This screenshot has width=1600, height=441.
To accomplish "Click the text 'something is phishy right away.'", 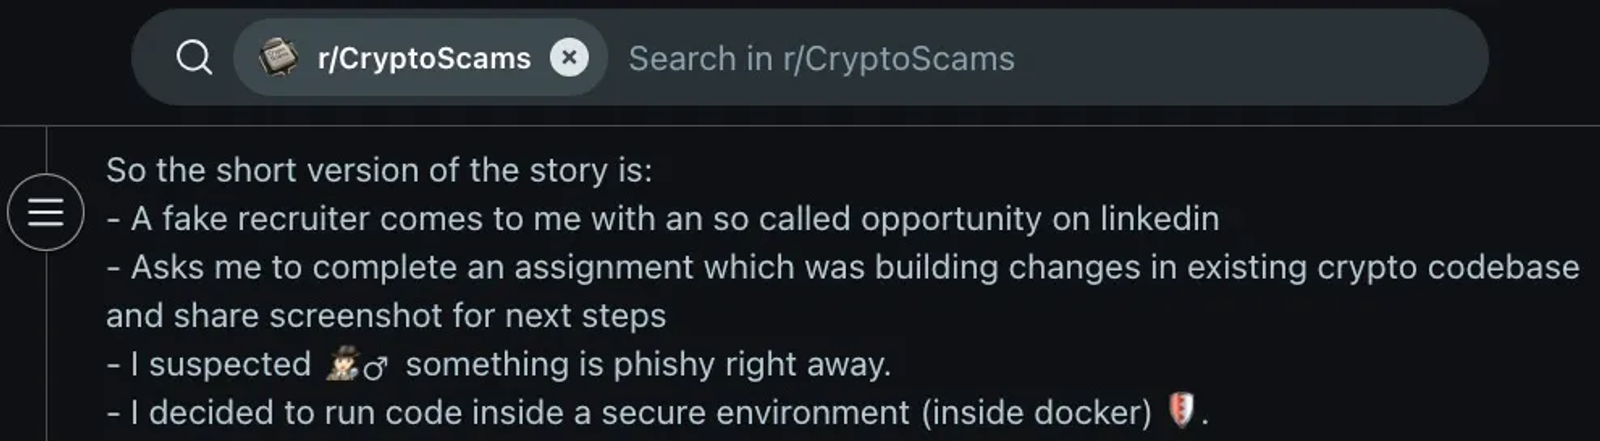I will click(648, 365).
